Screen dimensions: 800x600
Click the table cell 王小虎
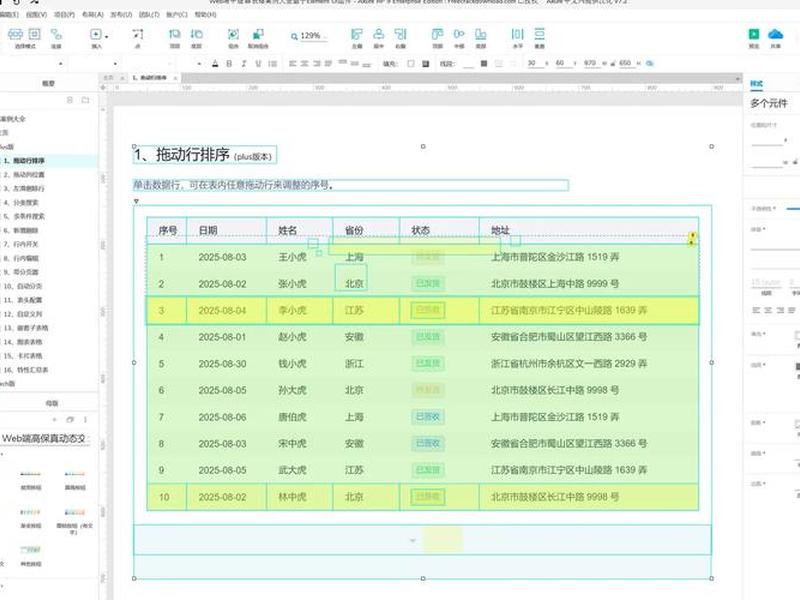coord(292,257)
